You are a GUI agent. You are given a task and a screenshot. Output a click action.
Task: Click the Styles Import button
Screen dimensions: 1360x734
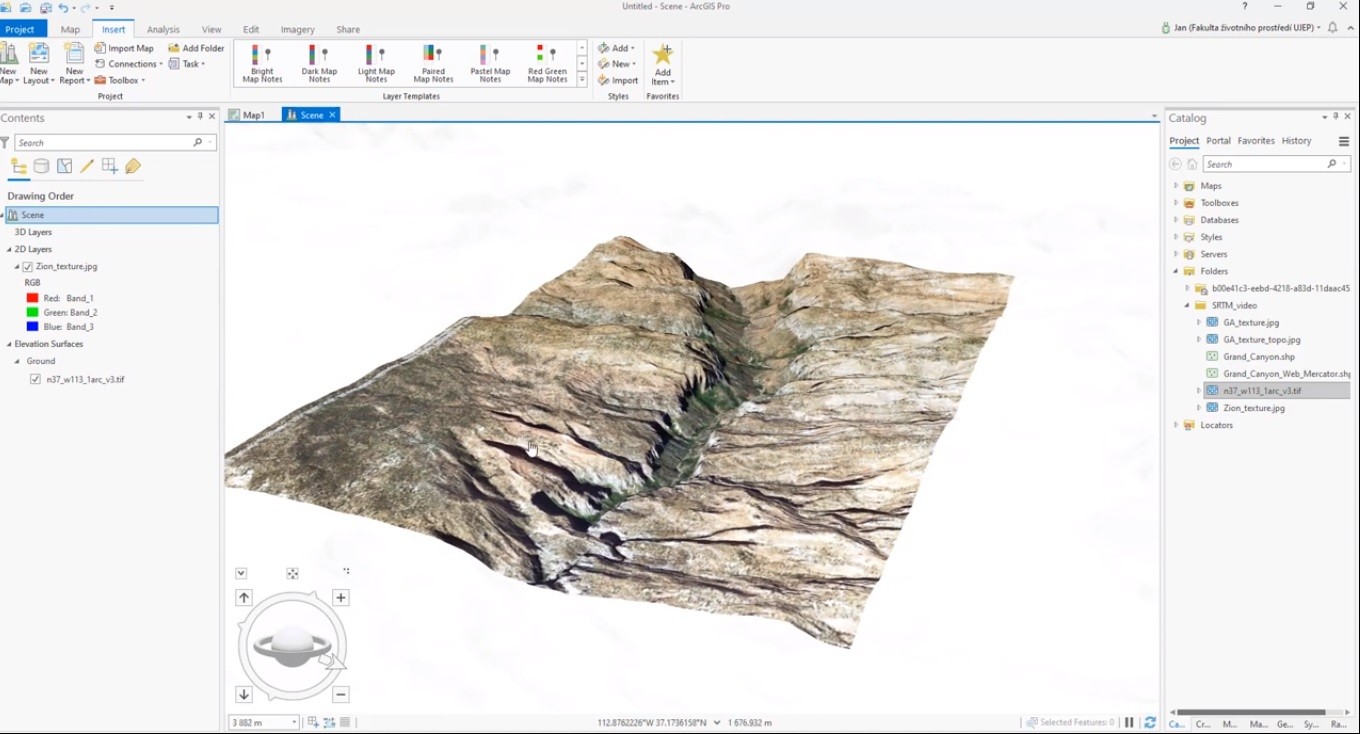click(618, 80)
